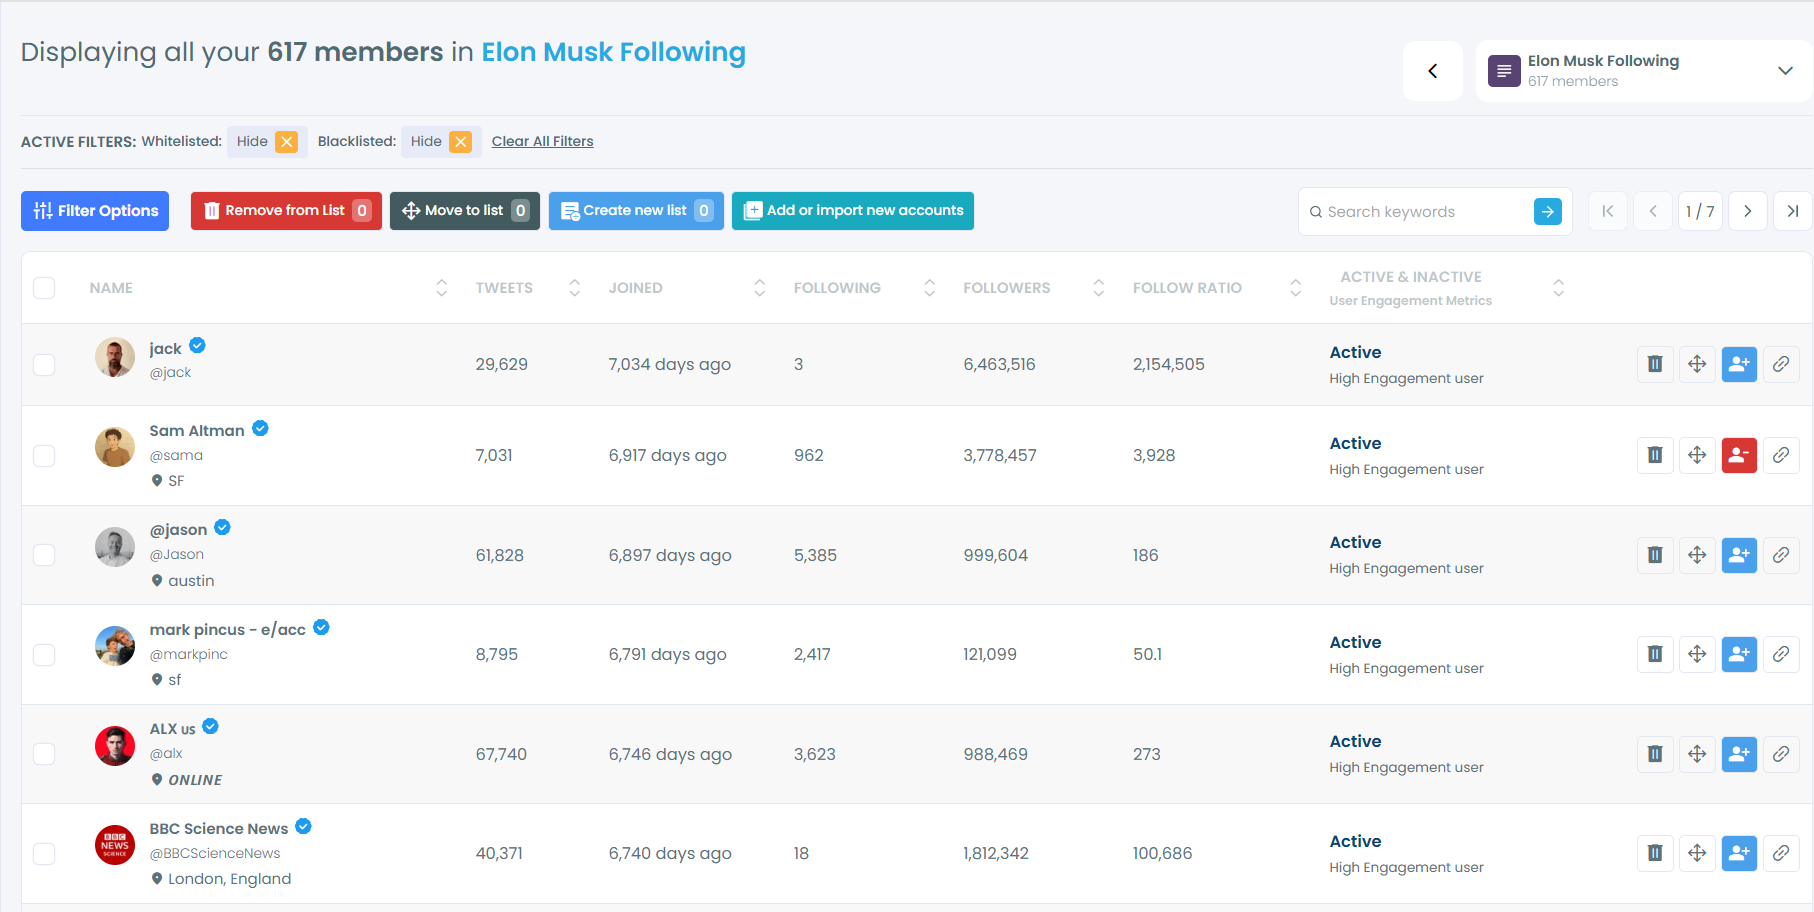Dismiss the Blacklisted Hide filter
Screen dimensions: 1814x912
tap(461, 141)
